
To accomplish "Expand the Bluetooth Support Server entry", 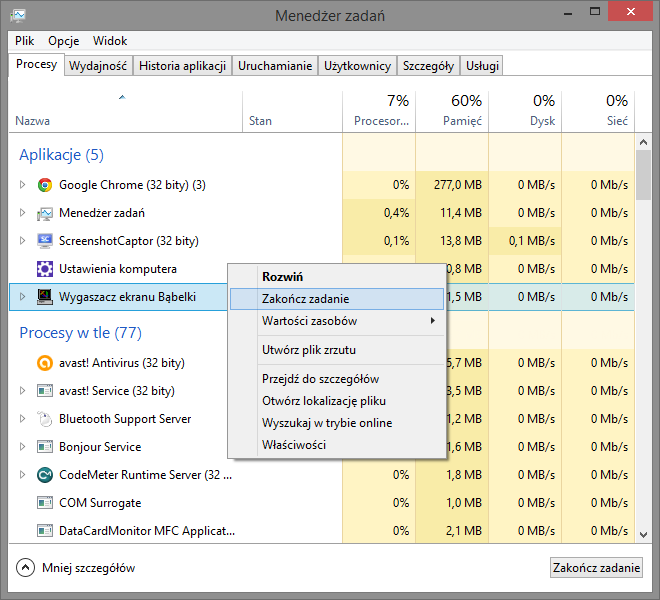I will [x=23, y=419].
